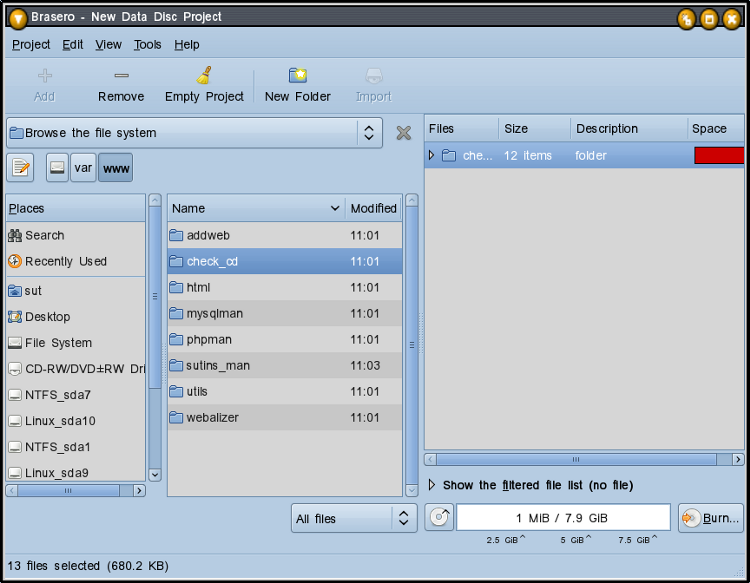750x583 pixels.
Task: Sort file list by Modified column
Action: pos(374,209)
